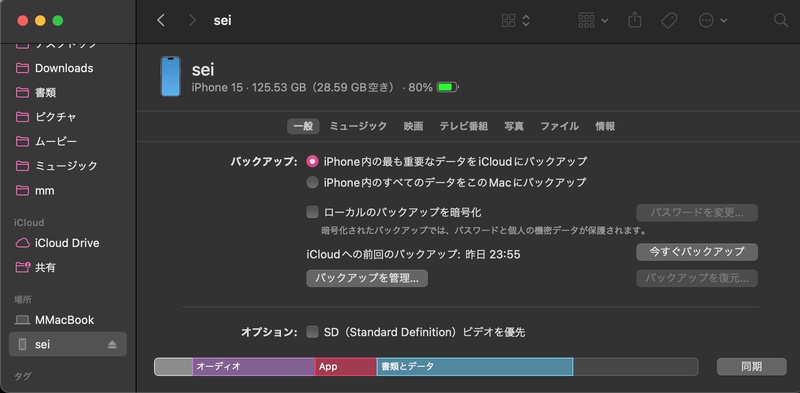Open Downloads folder in sidebar
The image size is (800, 393).
pyautogui.click(x=68, y=68)
